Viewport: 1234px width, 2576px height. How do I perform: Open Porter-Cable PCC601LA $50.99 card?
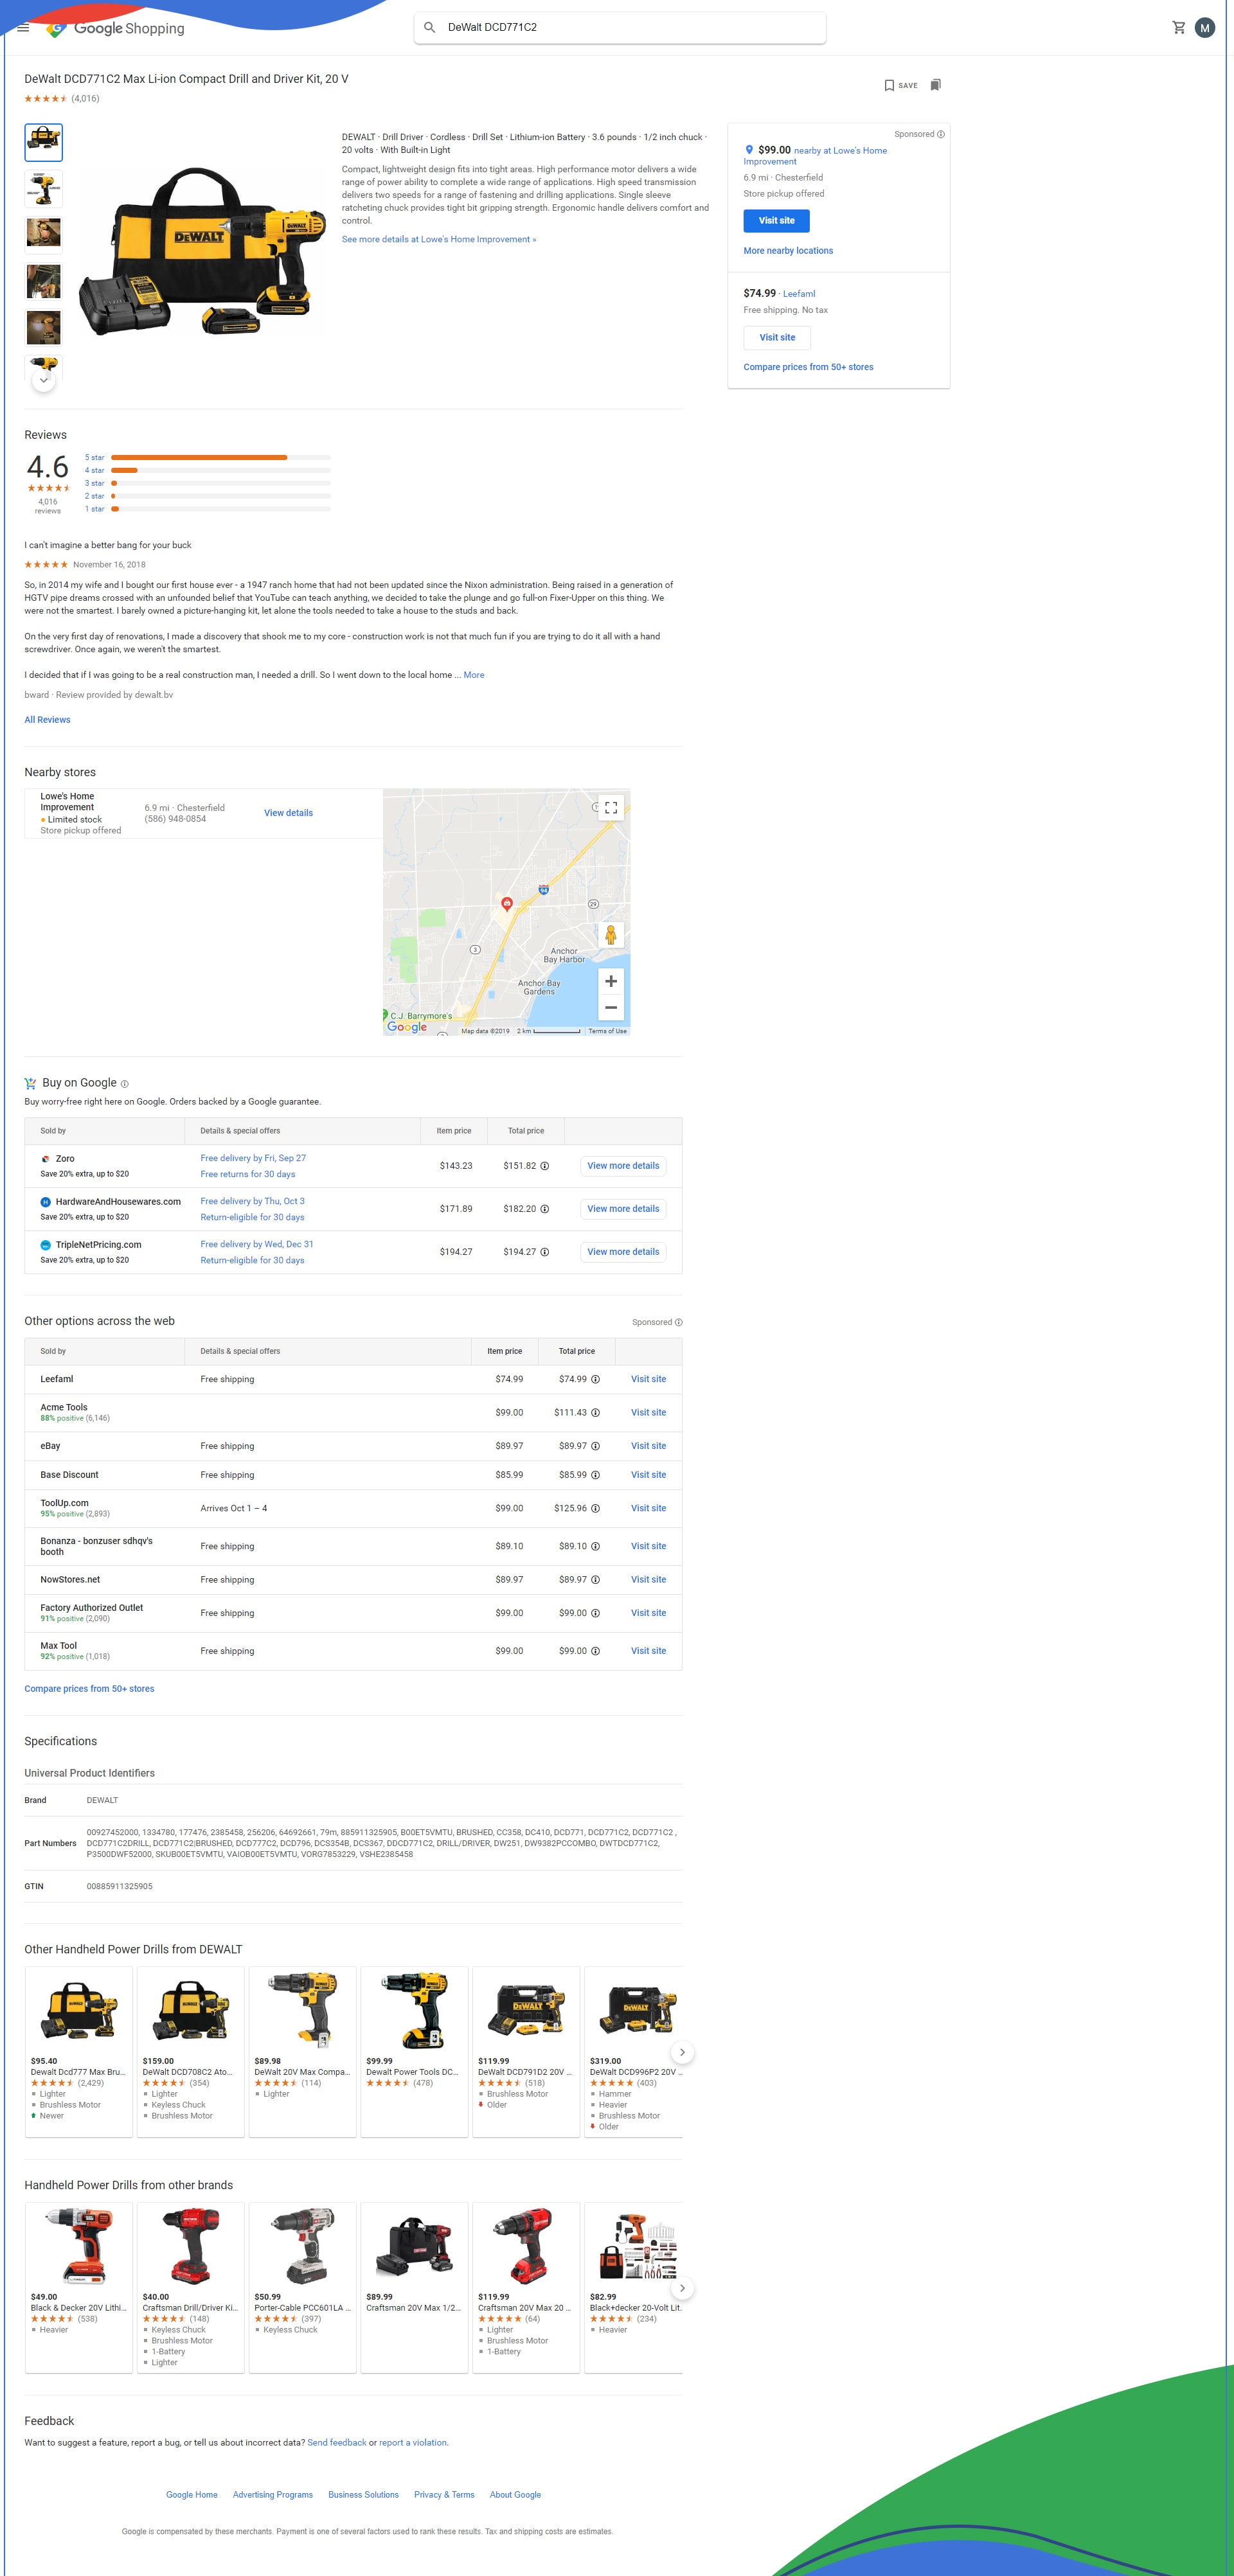click(x=303, y=2288)
